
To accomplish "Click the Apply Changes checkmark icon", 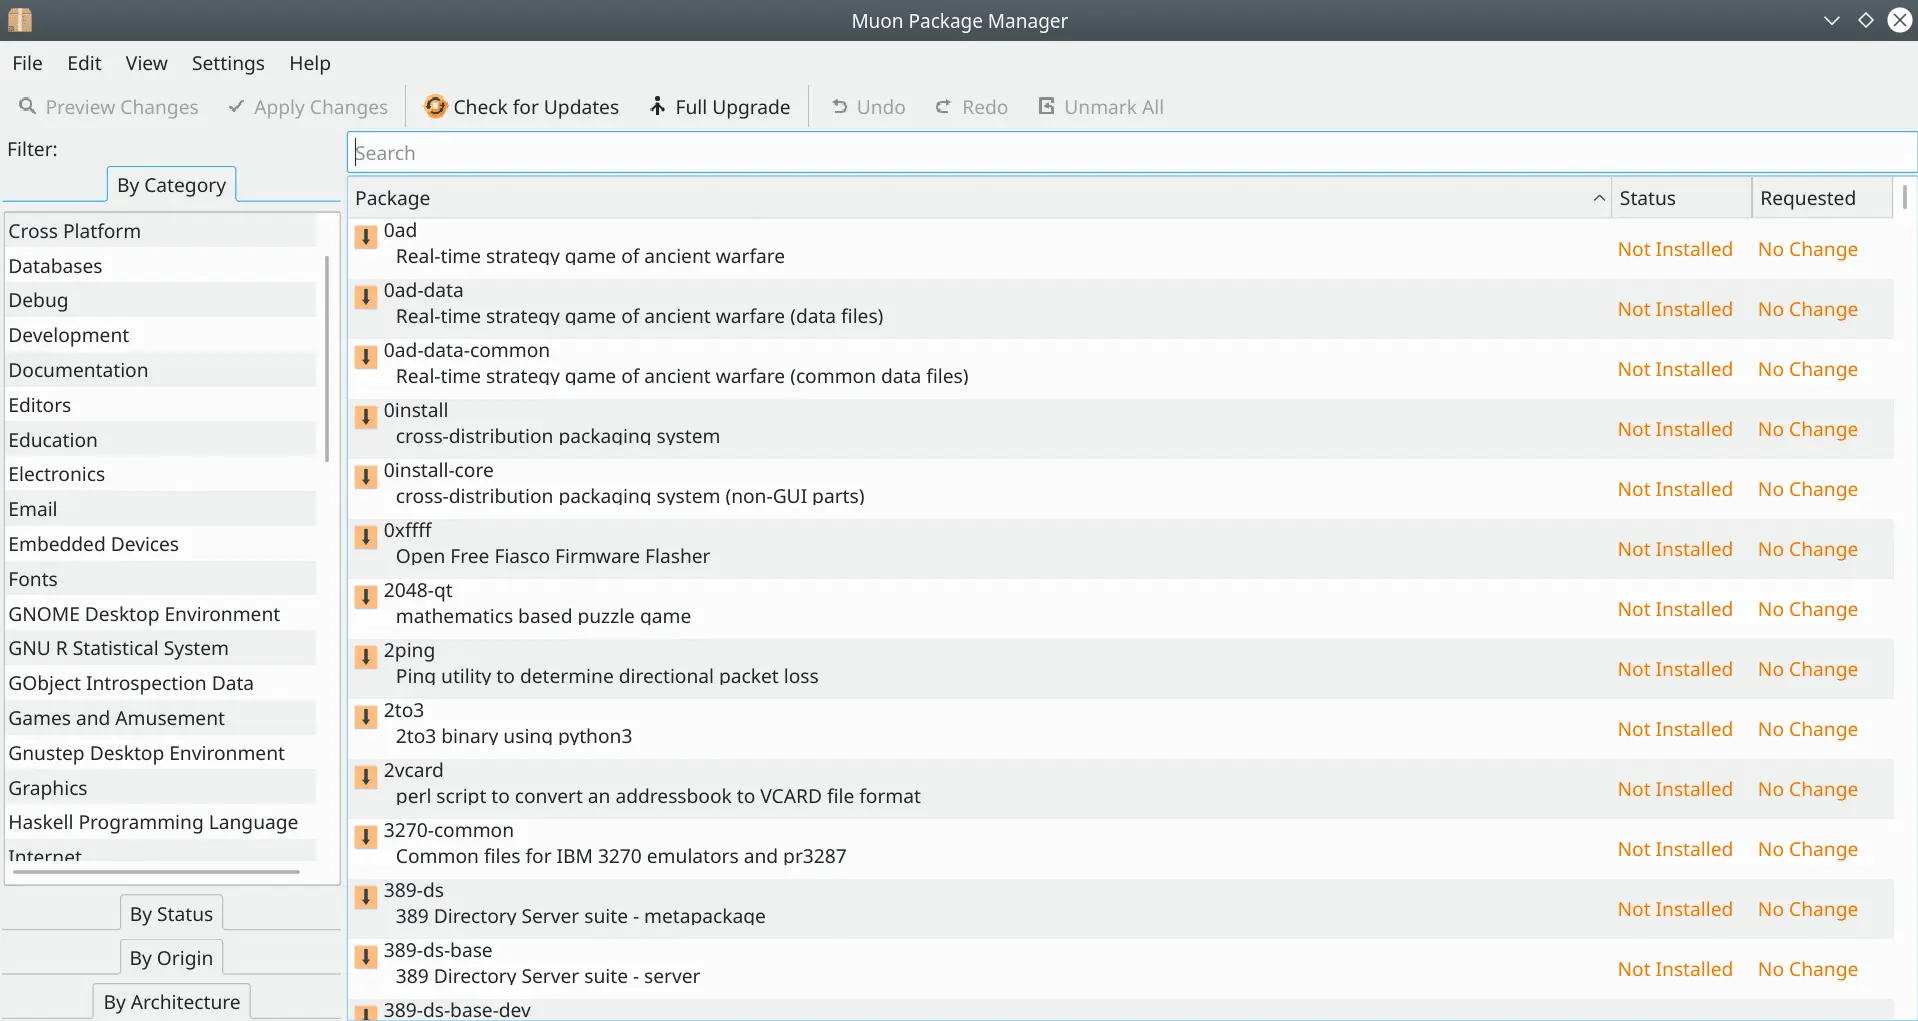I will [x=236, y=106].
